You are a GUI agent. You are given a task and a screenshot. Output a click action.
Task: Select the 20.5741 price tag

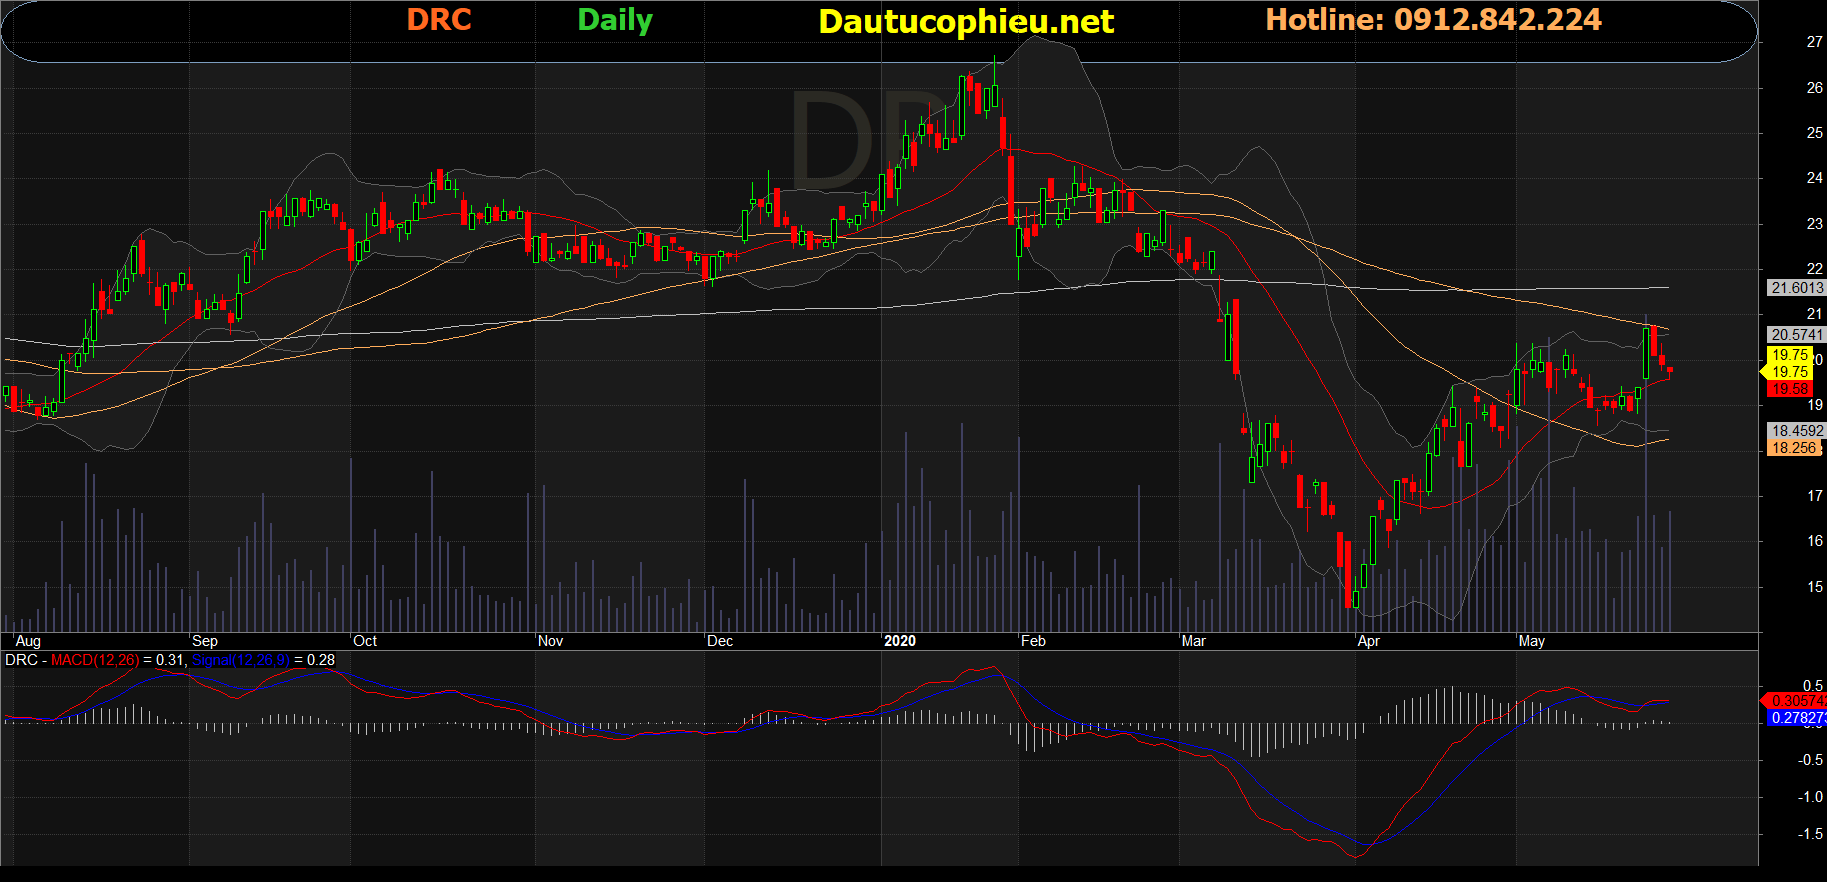tap(1797, 335)
